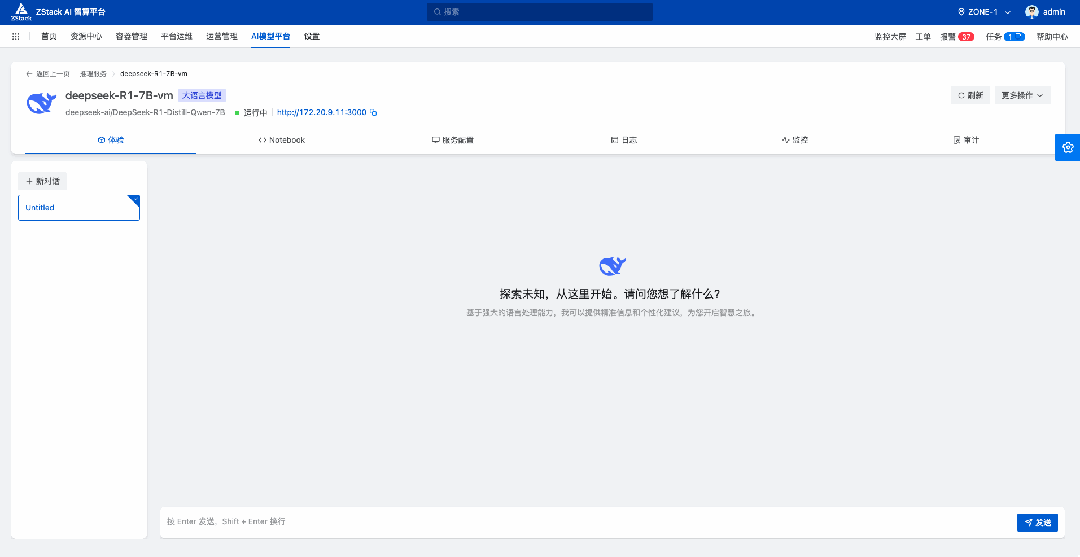Open the 172.20.9.11:3000 service link
This screenshot has width=1080, height=557.
(x=322, y=112)
